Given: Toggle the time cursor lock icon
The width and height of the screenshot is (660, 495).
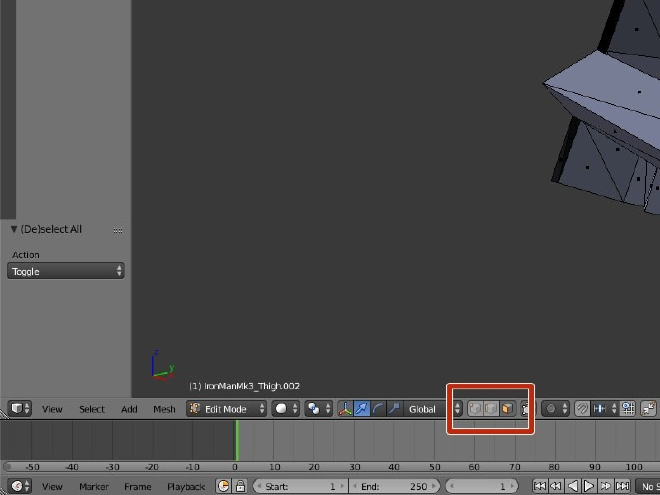Looking at the screenshot, I should (x=240, y=486).
